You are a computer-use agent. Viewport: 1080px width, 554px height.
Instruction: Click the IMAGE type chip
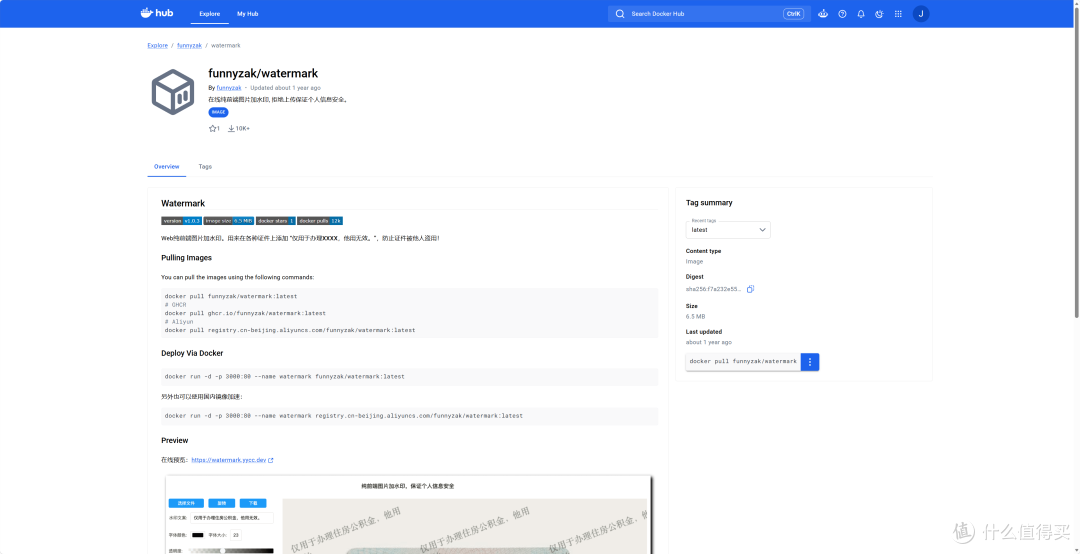[218, 112]
